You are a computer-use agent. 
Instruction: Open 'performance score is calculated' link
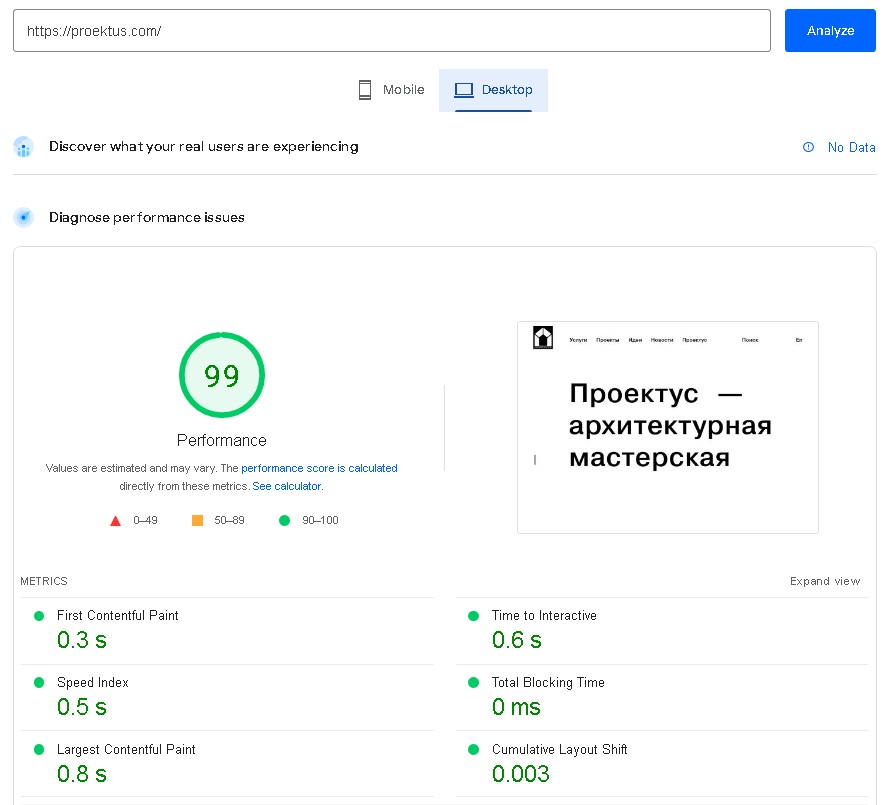pos(319,468)
